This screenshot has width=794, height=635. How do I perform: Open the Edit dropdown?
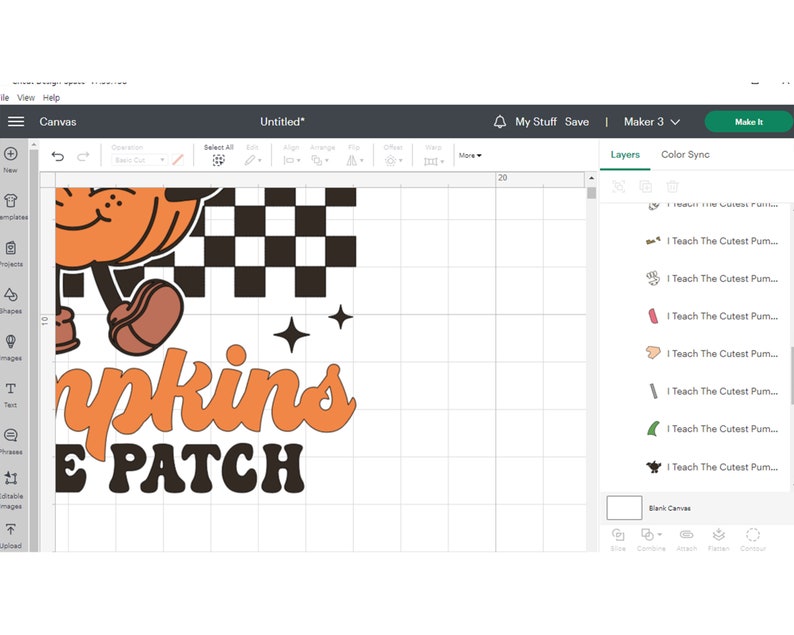pyautogui.click(x=253, y=161)
